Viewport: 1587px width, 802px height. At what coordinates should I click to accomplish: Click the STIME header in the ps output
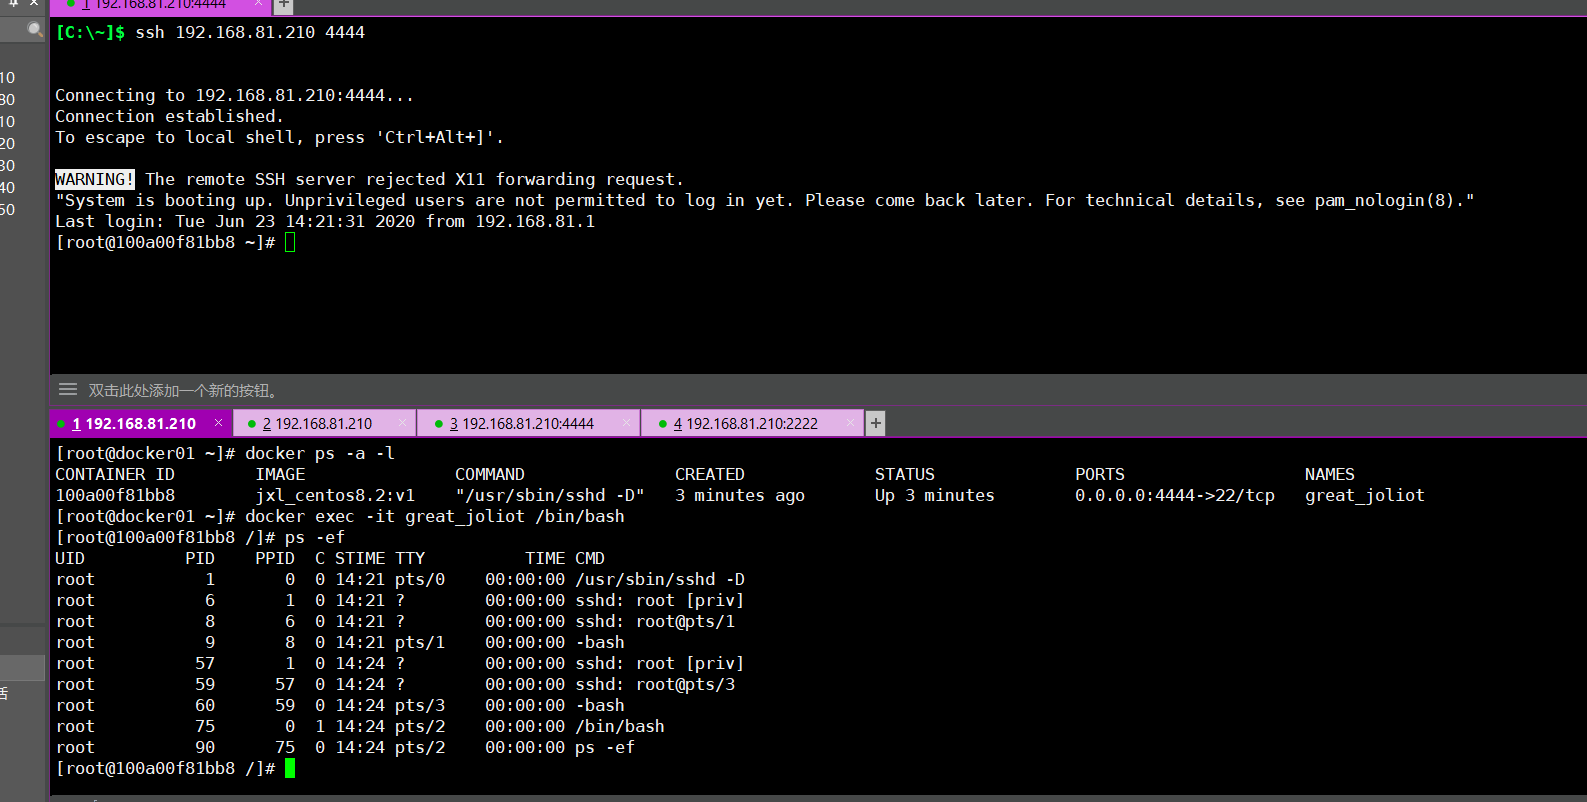pos(360,558)
